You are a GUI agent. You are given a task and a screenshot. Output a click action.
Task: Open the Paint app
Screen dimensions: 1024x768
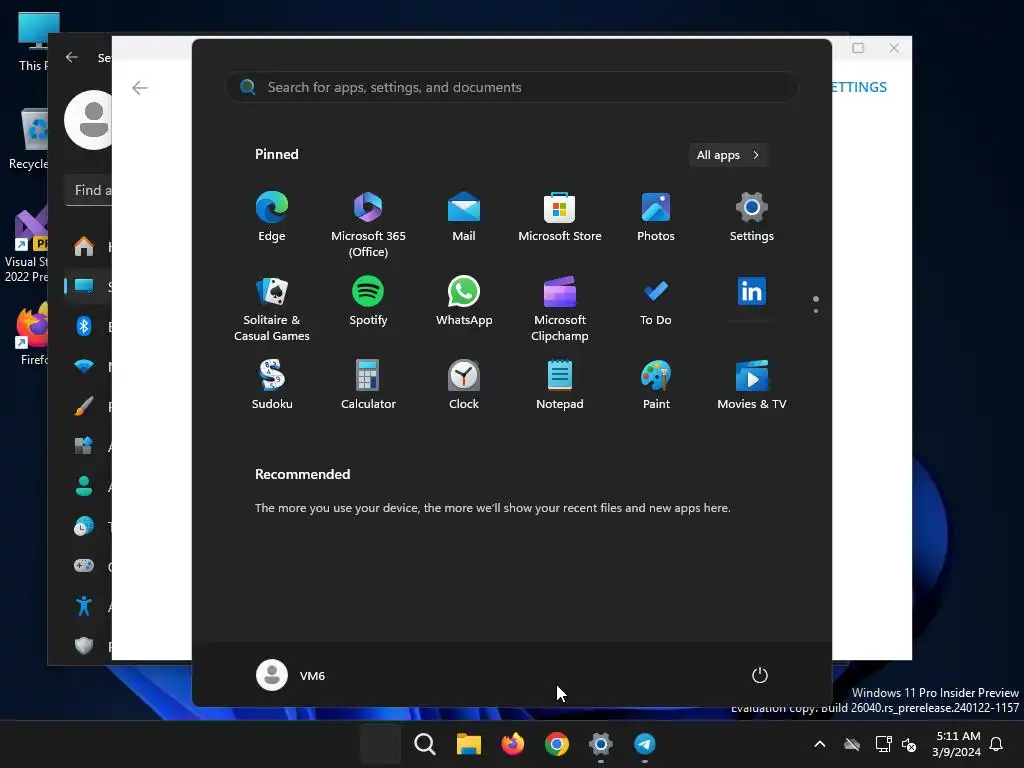(x=656, y=385)
